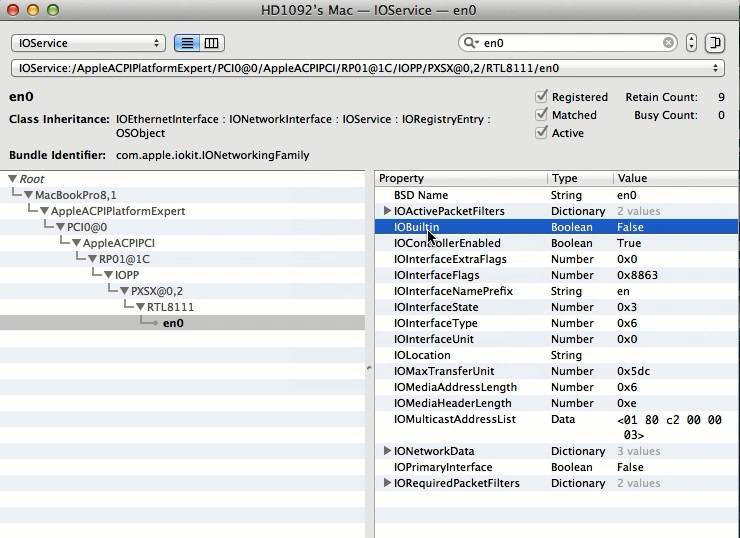This screenshot has width=740, height=538.
Task: Clear the en0 search text
Action: point(669,43)
